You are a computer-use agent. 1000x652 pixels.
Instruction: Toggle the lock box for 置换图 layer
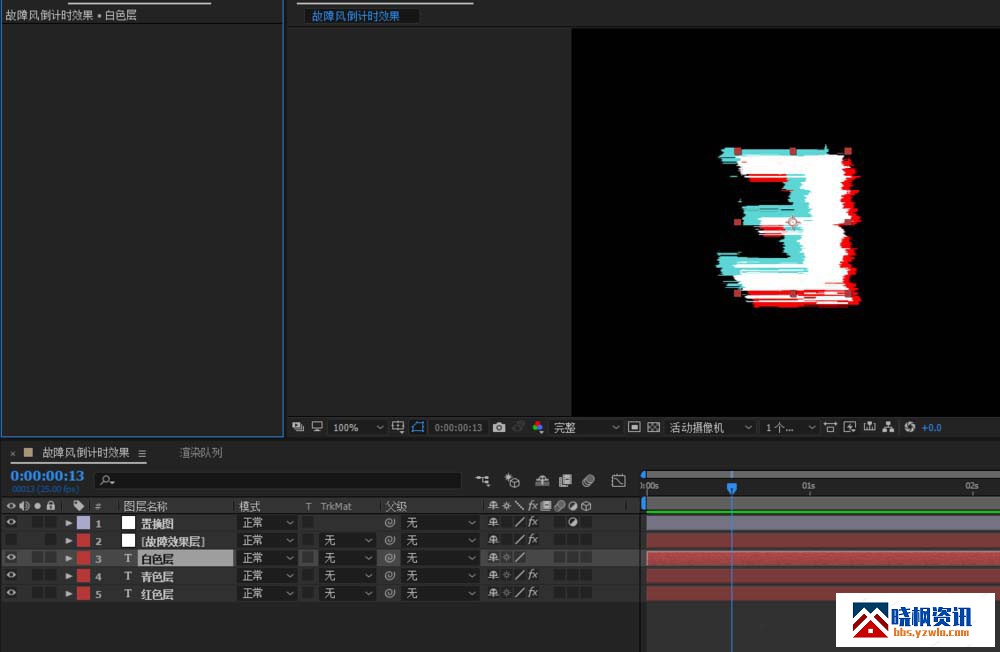point(50,522)
